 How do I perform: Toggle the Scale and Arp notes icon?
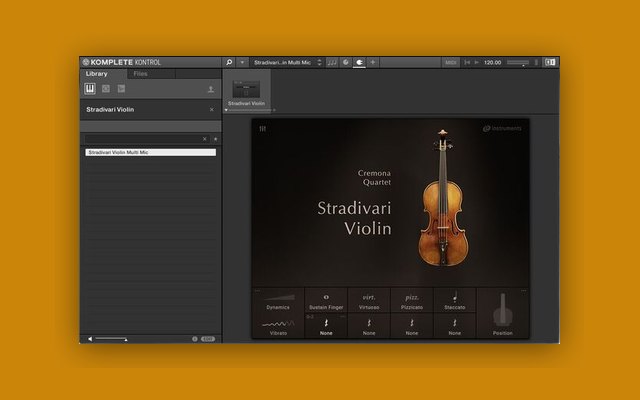[332, 62]
